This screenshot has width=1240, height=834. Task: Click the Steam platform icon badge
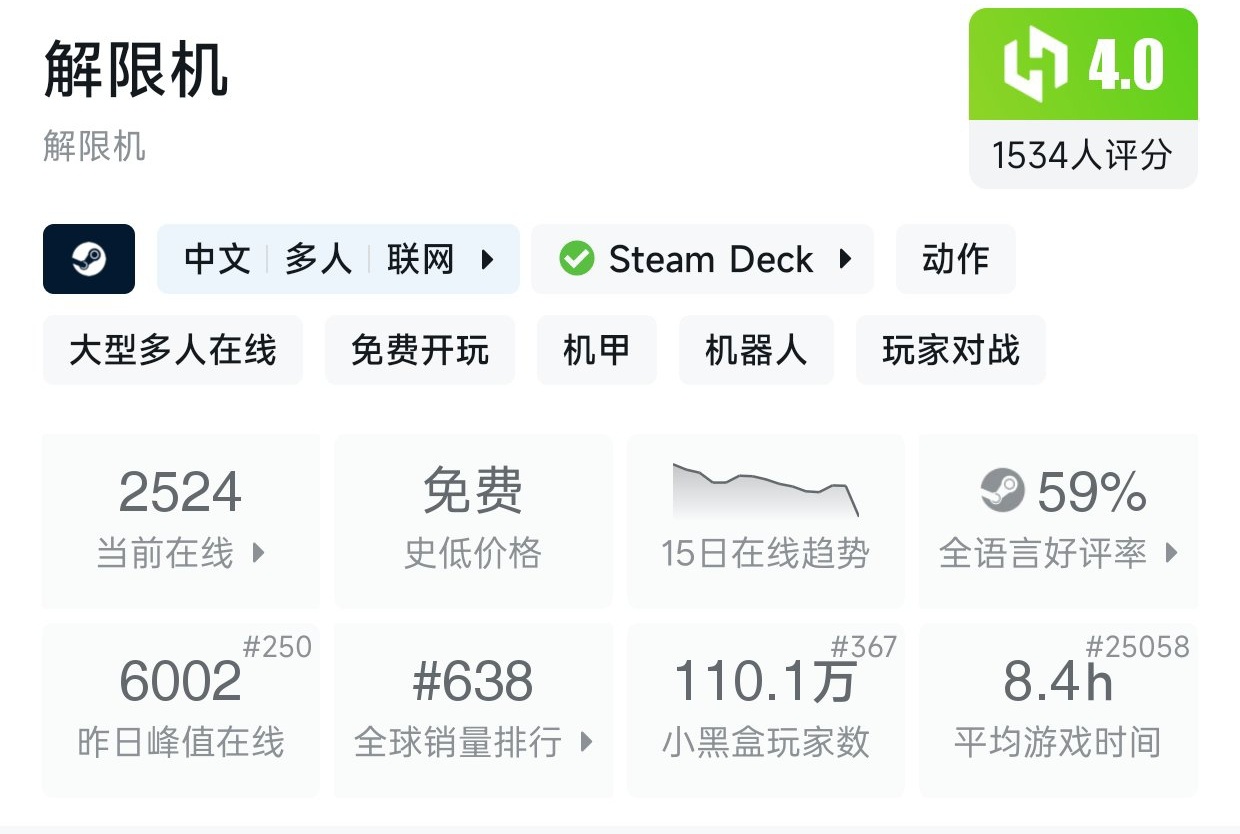pos(89,259)
